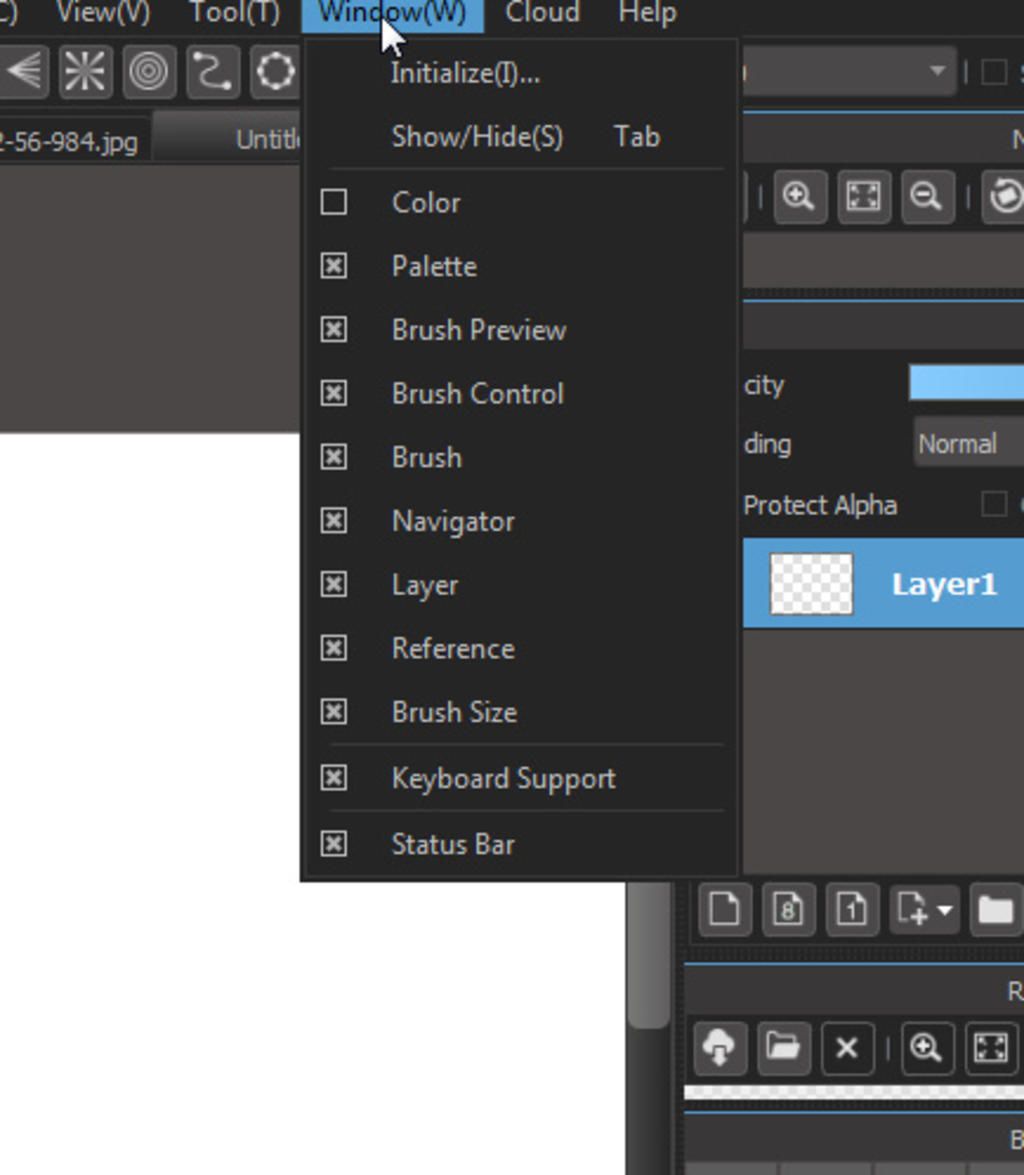The image size is (1024, 1175).
Task: Select the concentric circle snap icon
Action: 149,71
